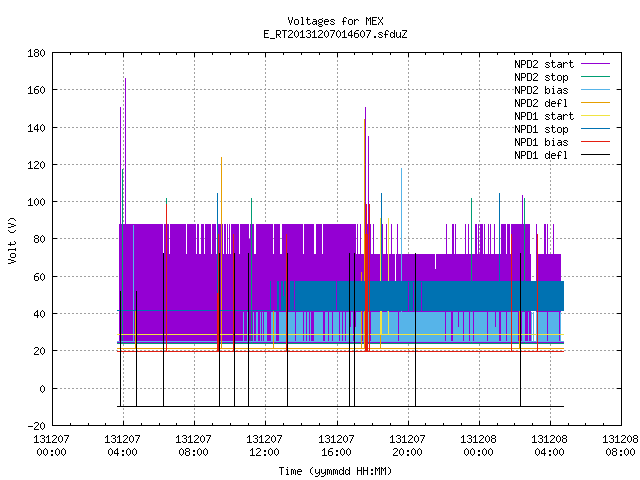Click the '131208 00:00' x-axis tick label
Image resolution: width=640 pixels, height=480 pixels.
click(478, 446)
